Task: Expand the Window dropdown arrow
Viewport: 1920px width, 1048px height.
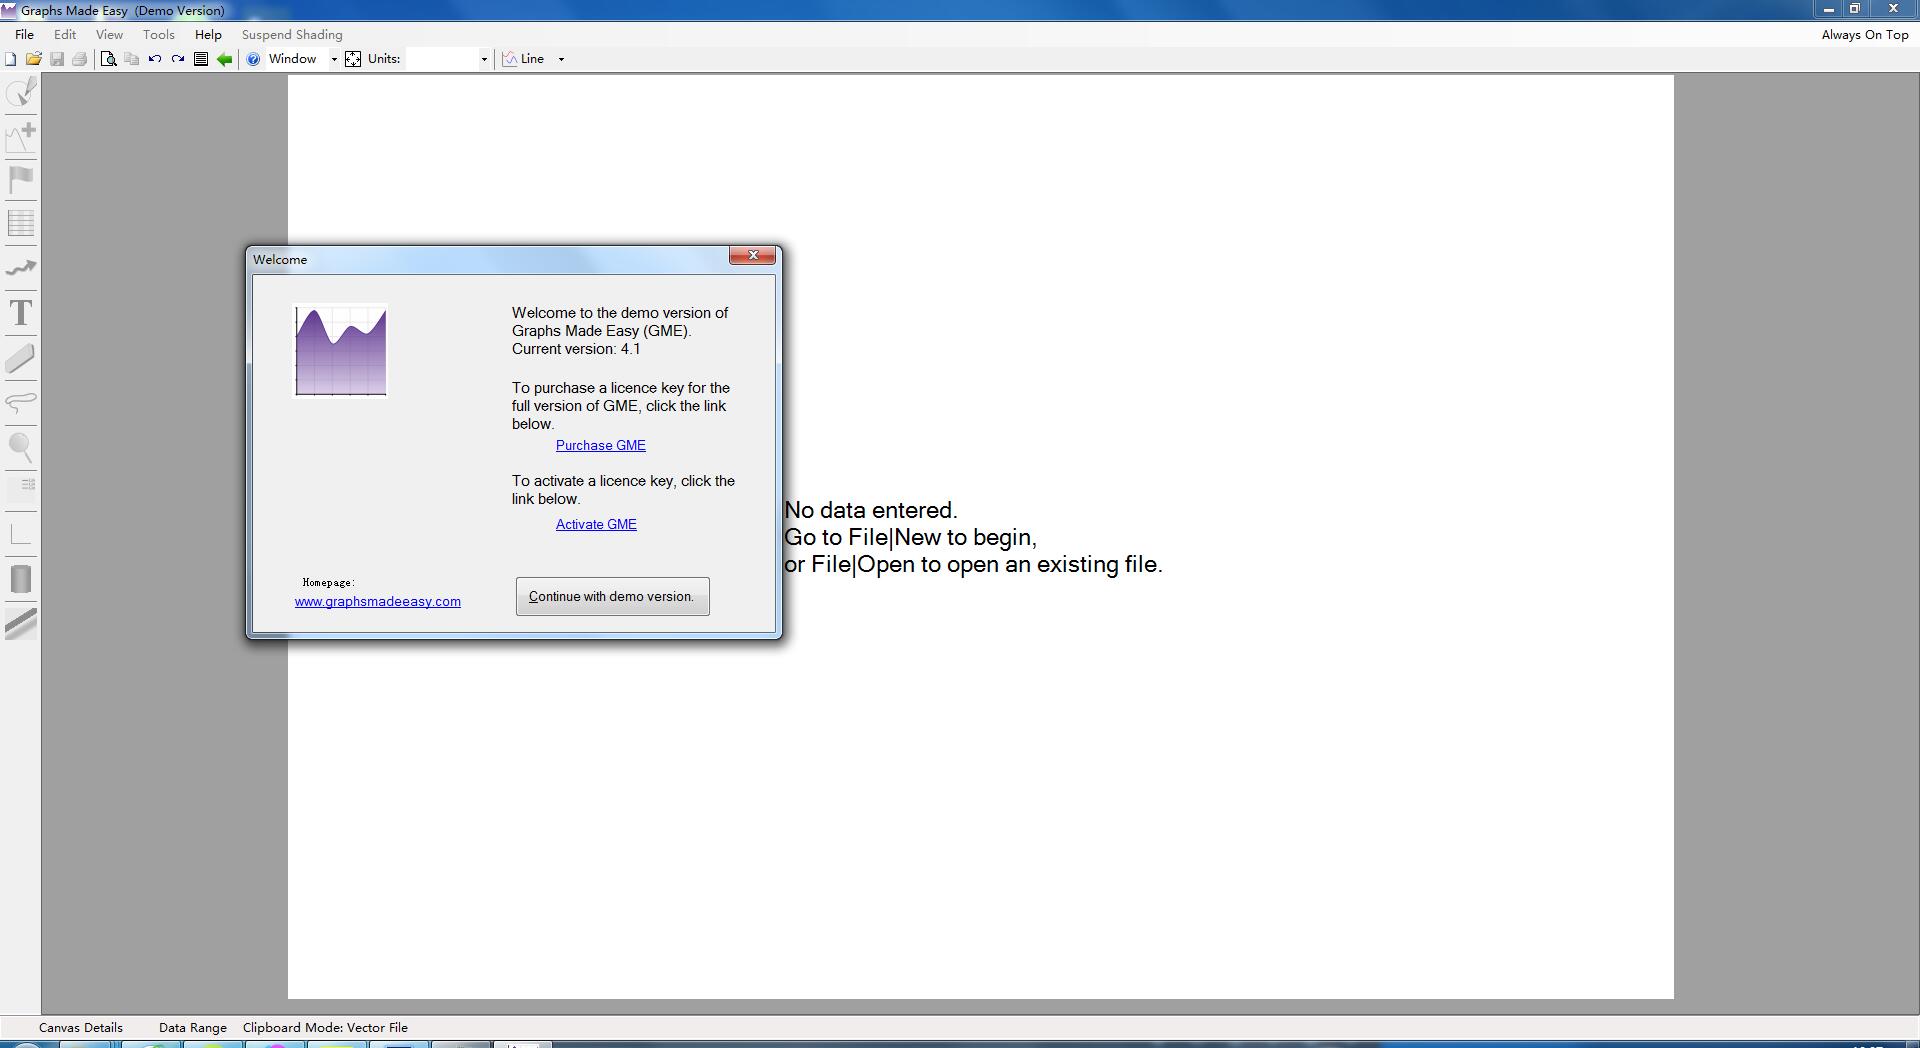Action: (x=334, y=59)
